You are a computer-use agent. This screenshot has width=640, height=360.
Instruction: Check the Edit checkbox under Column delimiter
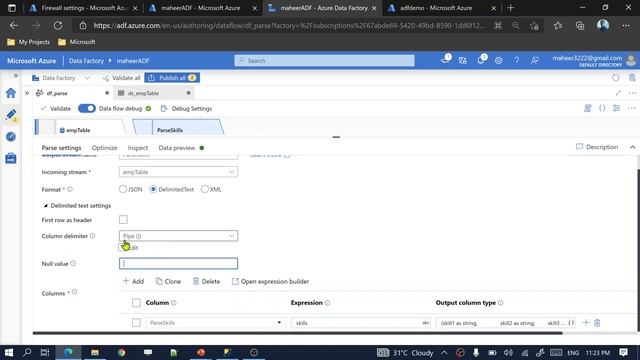[x=123, y=247]
